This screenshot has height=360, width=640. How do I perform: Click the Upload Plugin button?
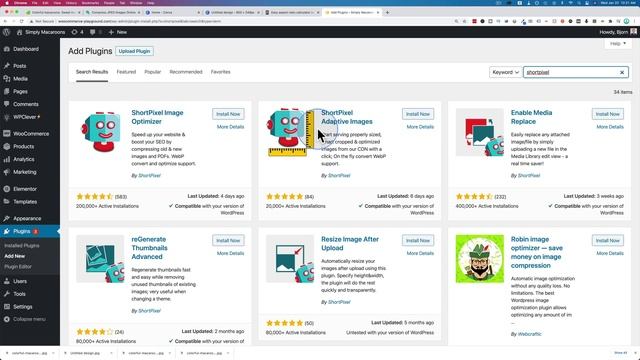[x=134, y=51]
